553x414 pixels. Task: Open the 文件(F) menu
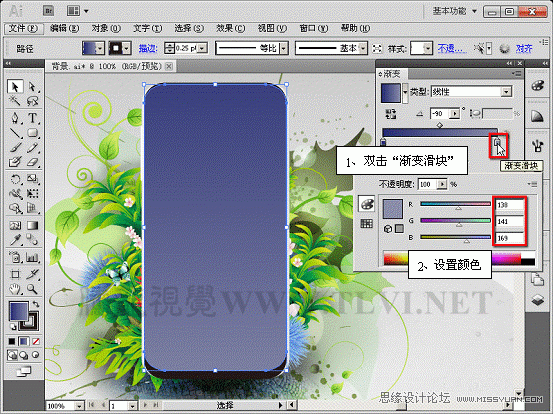pos(24,28)
